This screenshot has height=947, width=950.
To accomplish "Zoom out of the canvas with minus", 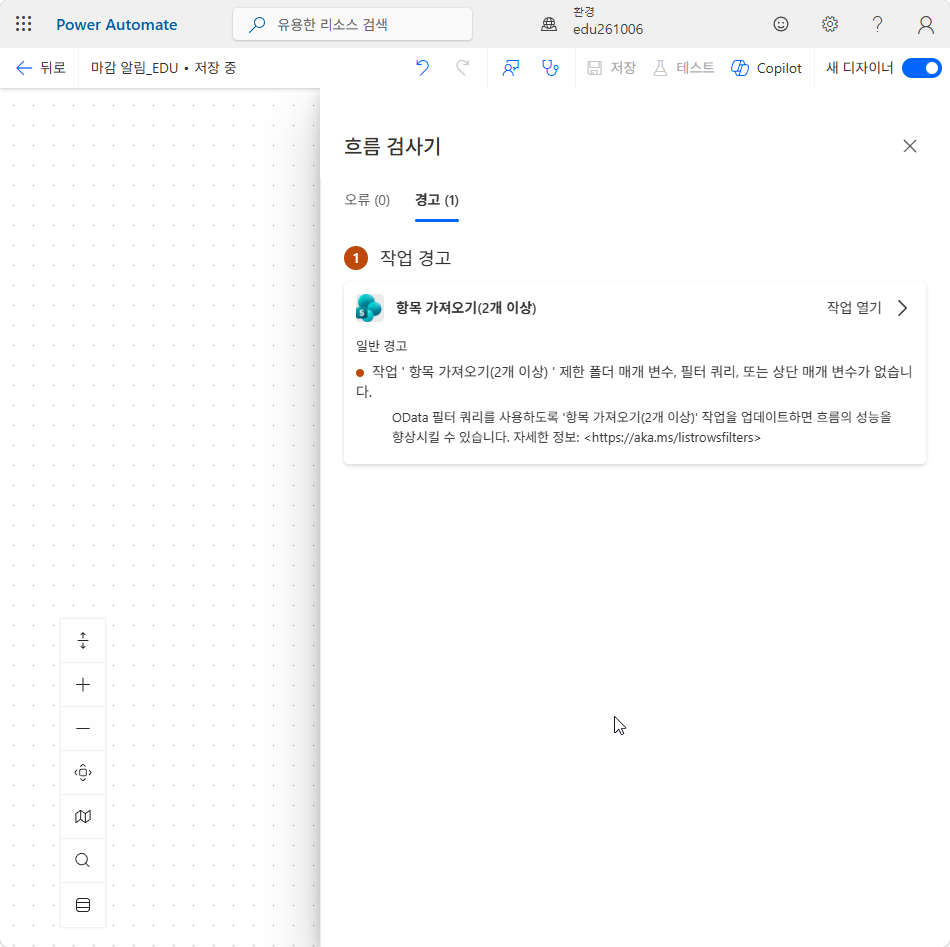I will tap(83, 728).
